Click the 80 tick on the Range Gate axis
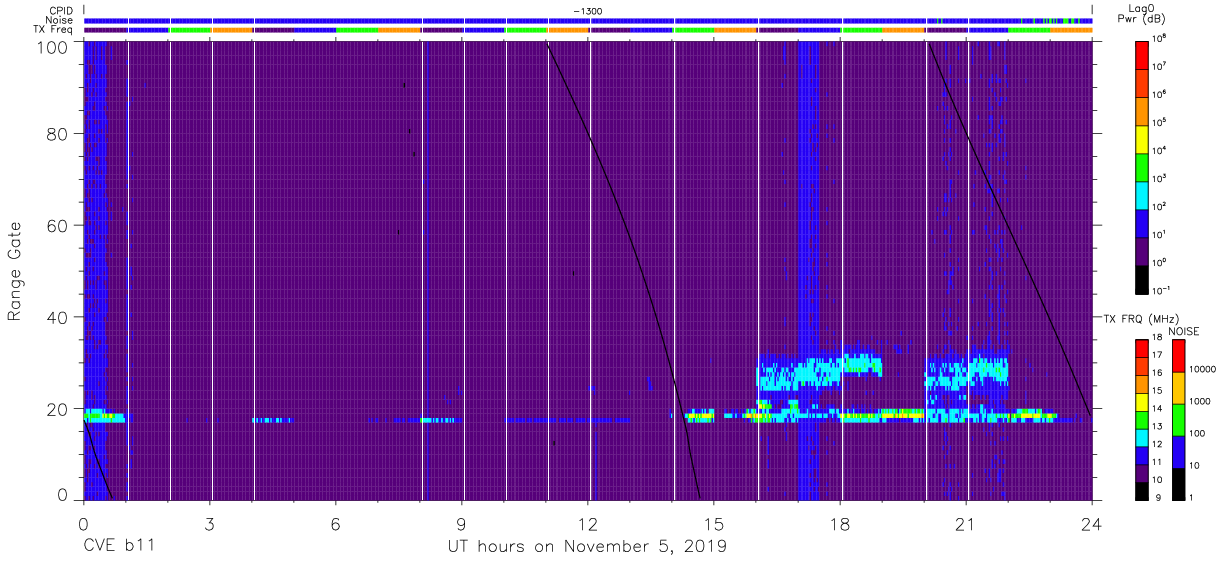Viewport: 1228px width, 567px height. click(59, 134)
